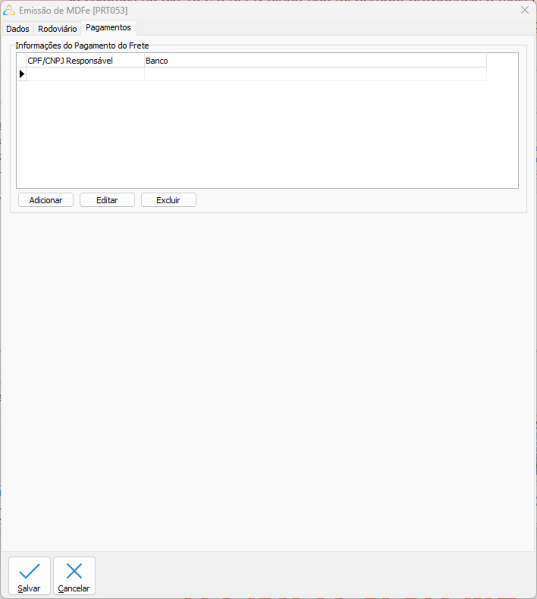Open the Rodoviário tab

point(57,29)
